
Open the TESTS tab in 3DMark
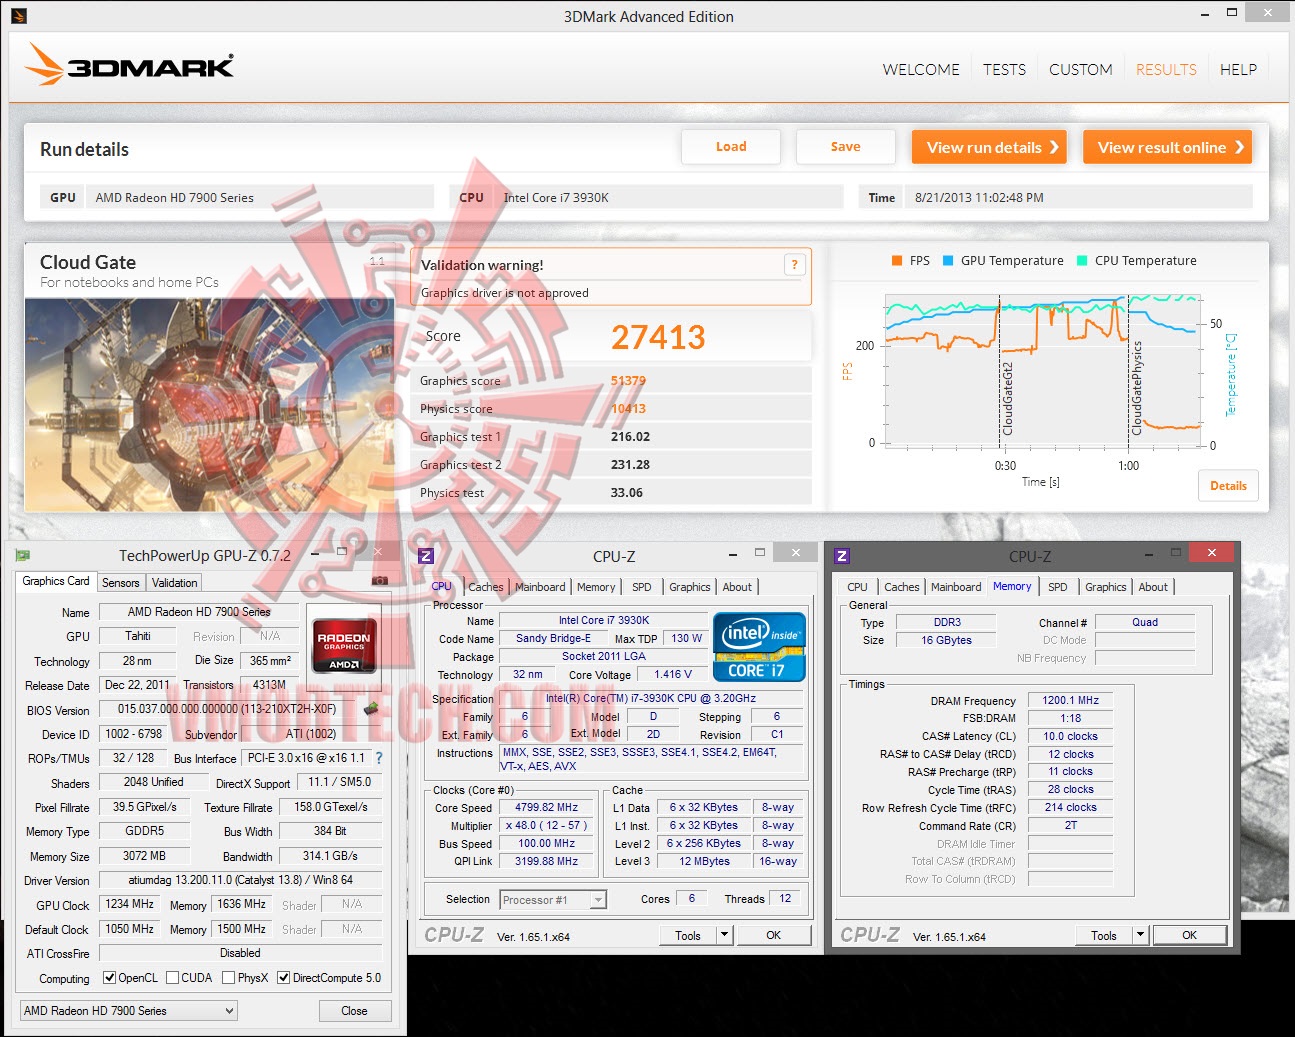click(x=1004, y=69)
